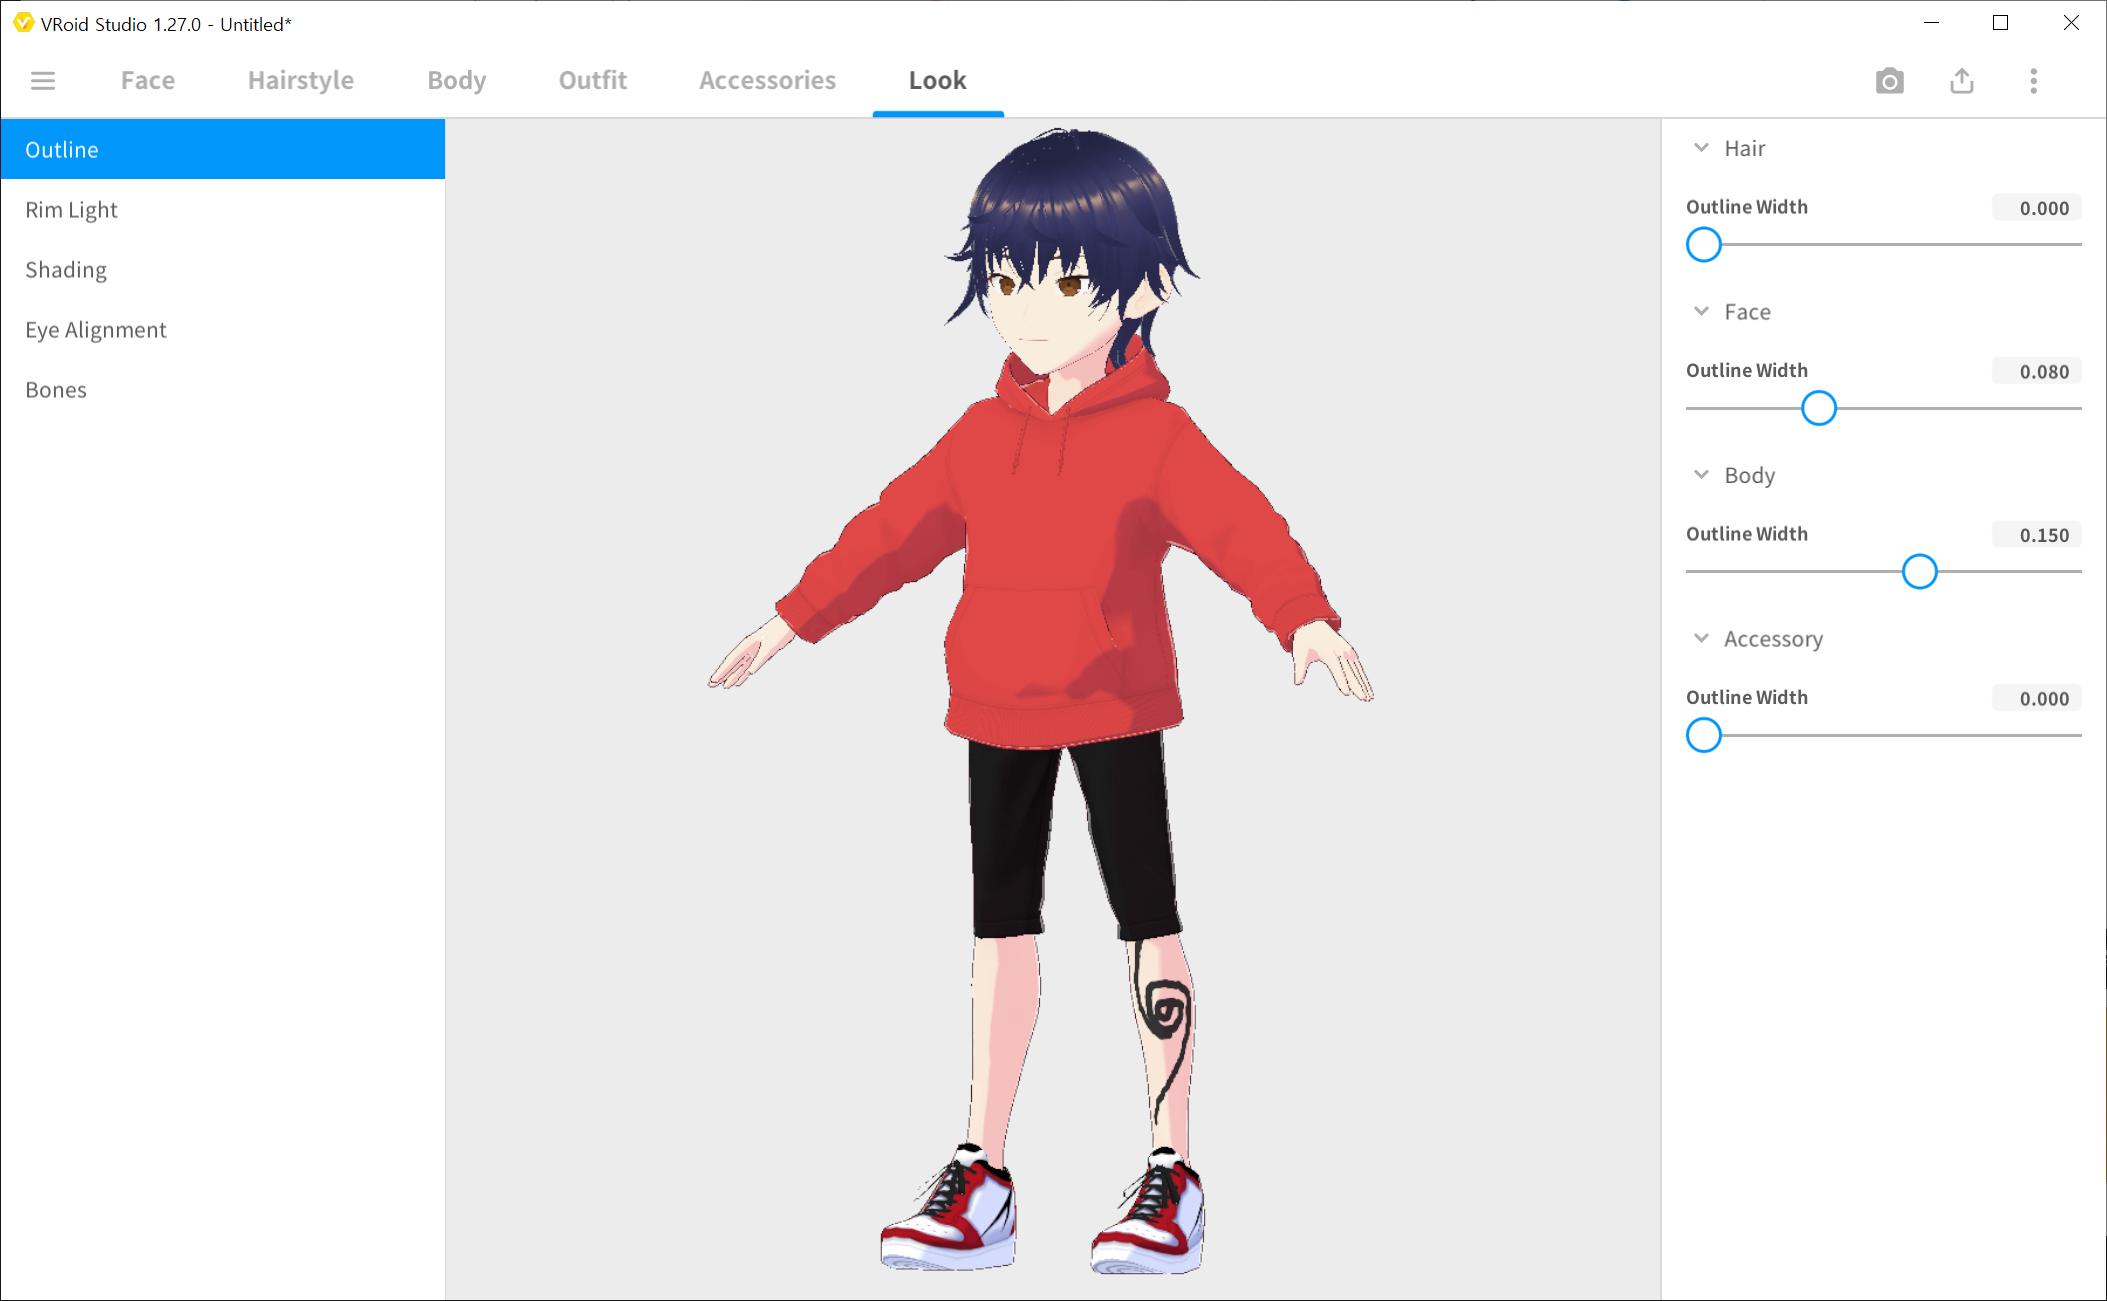This screenshot has width=2107, height=1301.
Task: Click the Face outline width value field
Action: click(x=2037, y=372)
